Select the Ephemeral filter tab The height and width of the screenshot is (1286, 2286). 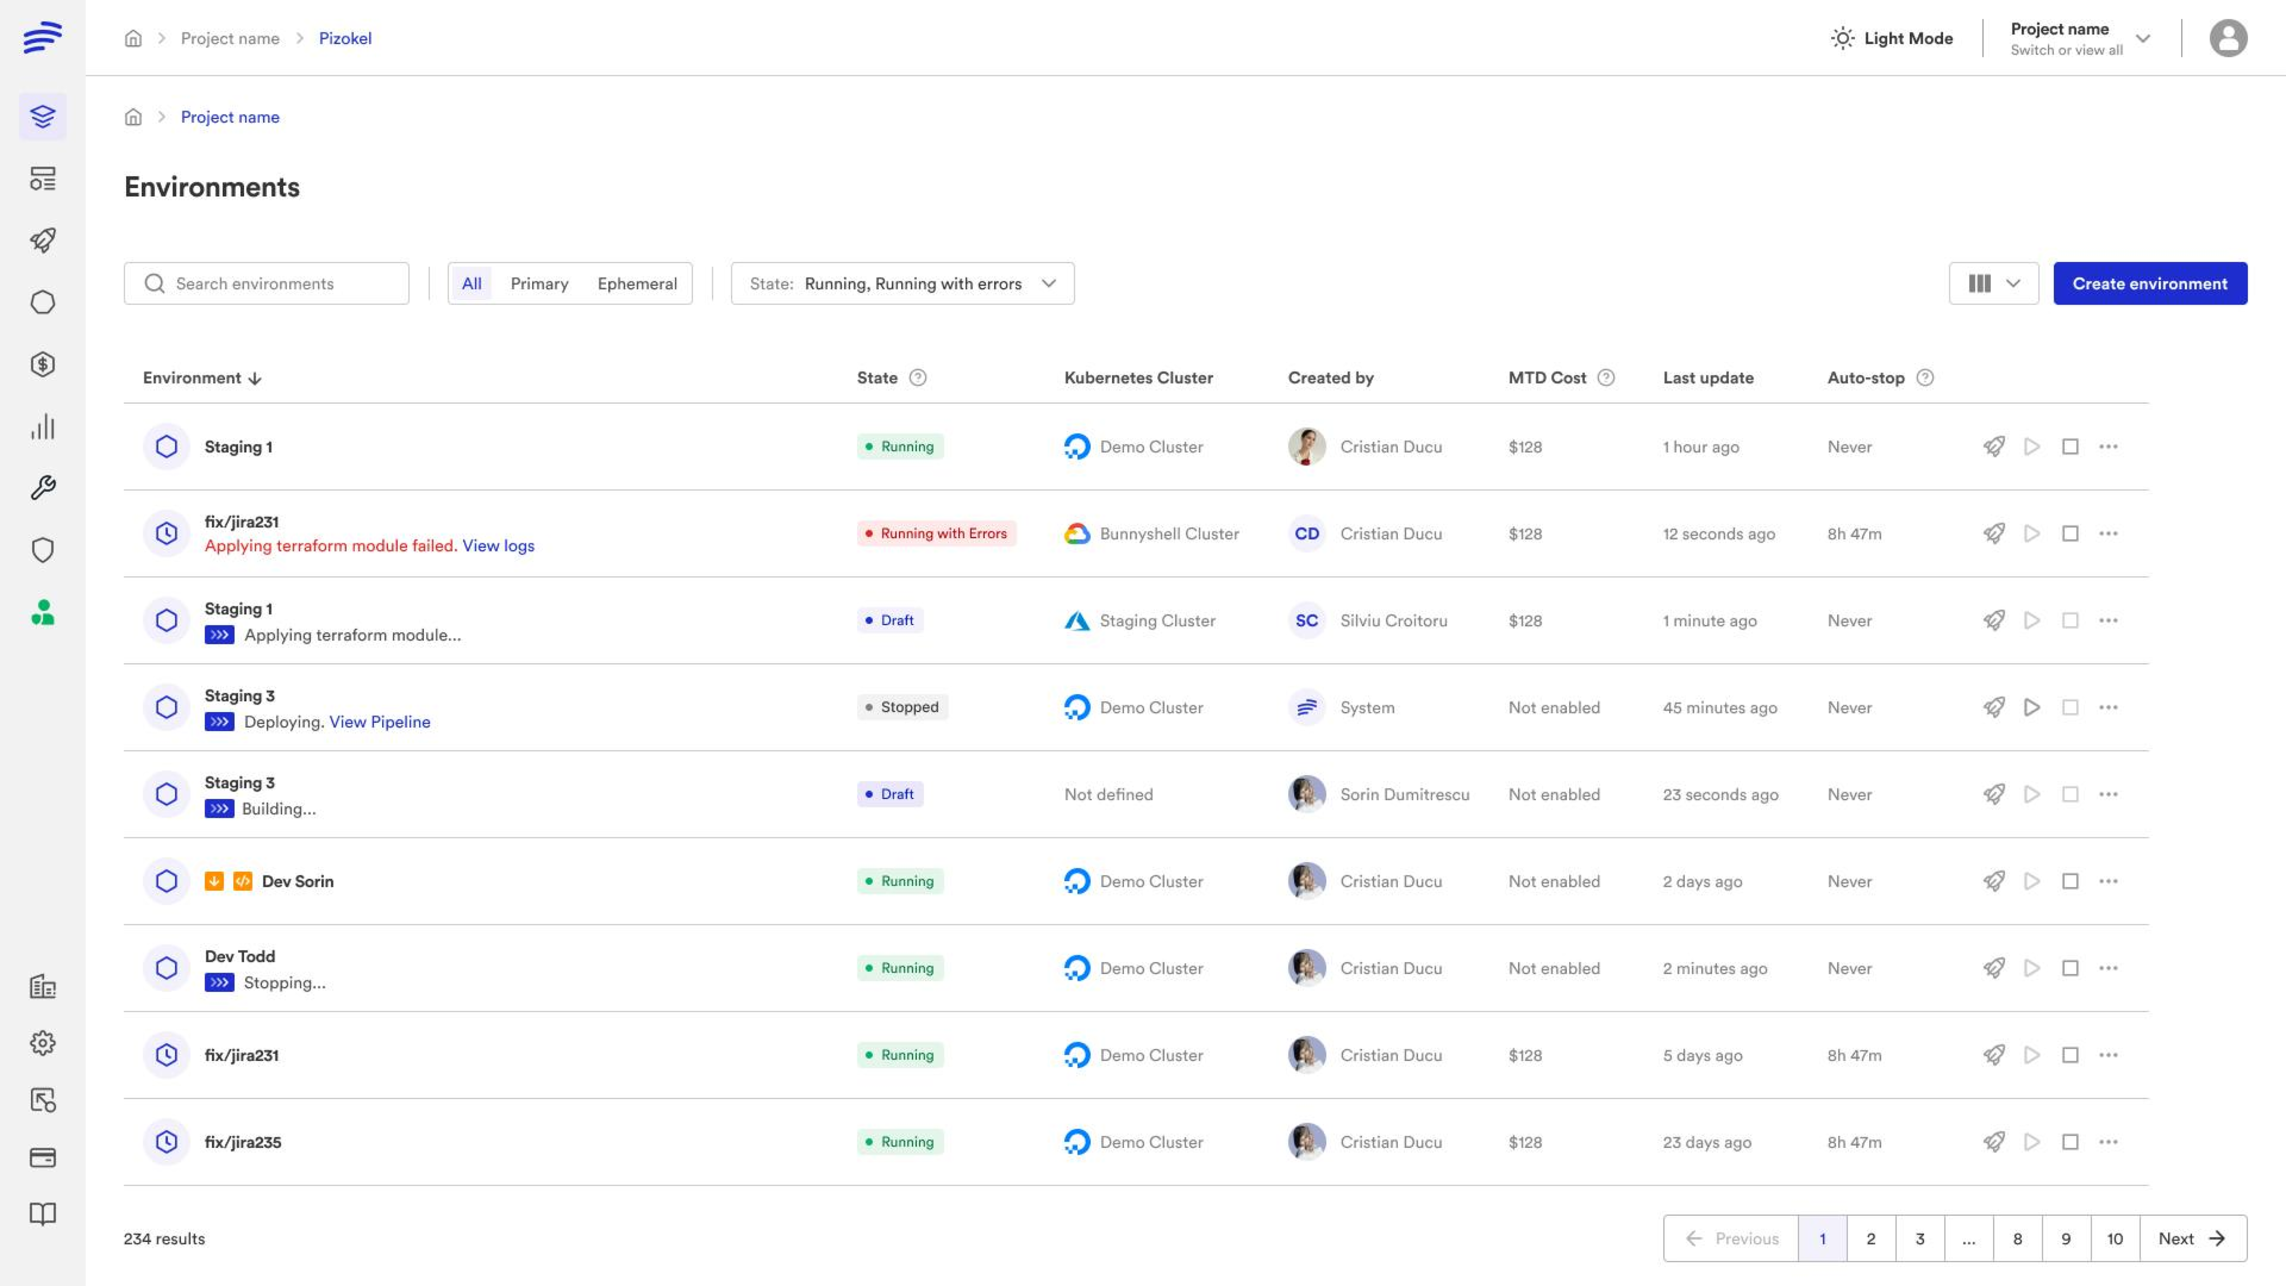pos(637,284)
